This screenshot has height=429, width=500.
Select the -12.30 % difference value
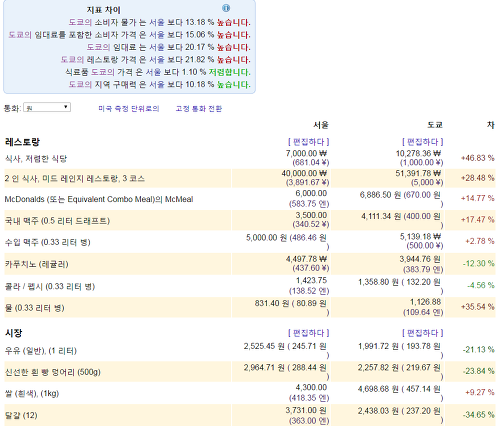(x=479, y=263)
